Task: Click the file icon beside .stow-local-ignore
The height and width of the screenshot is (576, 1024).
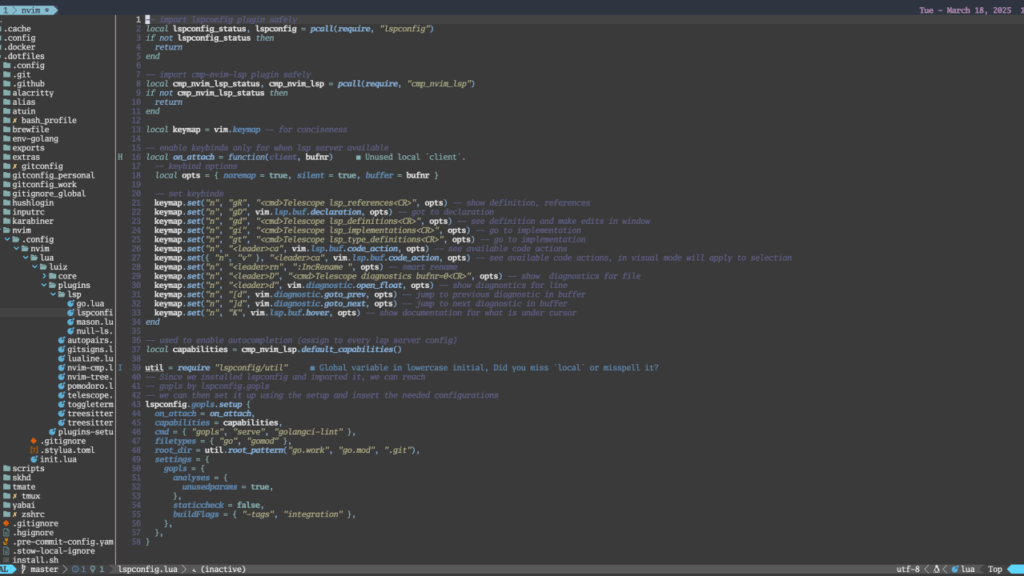Action: (7, 551)
